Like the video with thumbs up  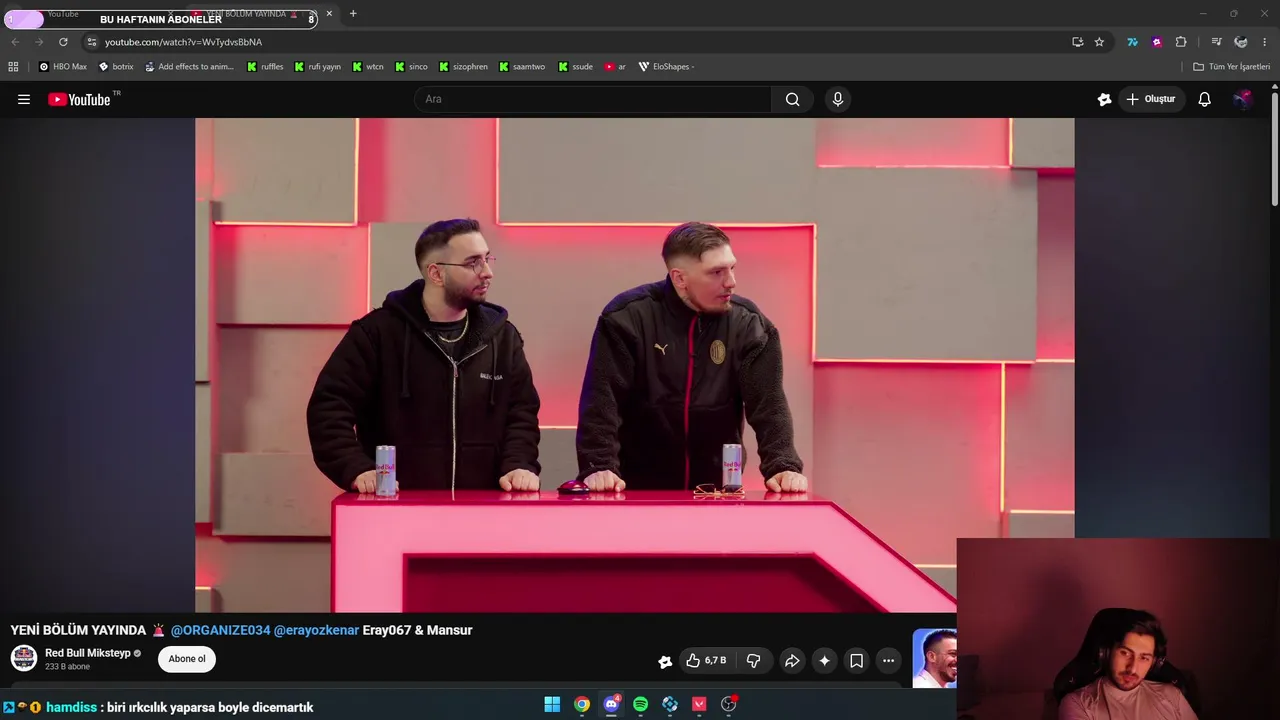coord(706,660)
